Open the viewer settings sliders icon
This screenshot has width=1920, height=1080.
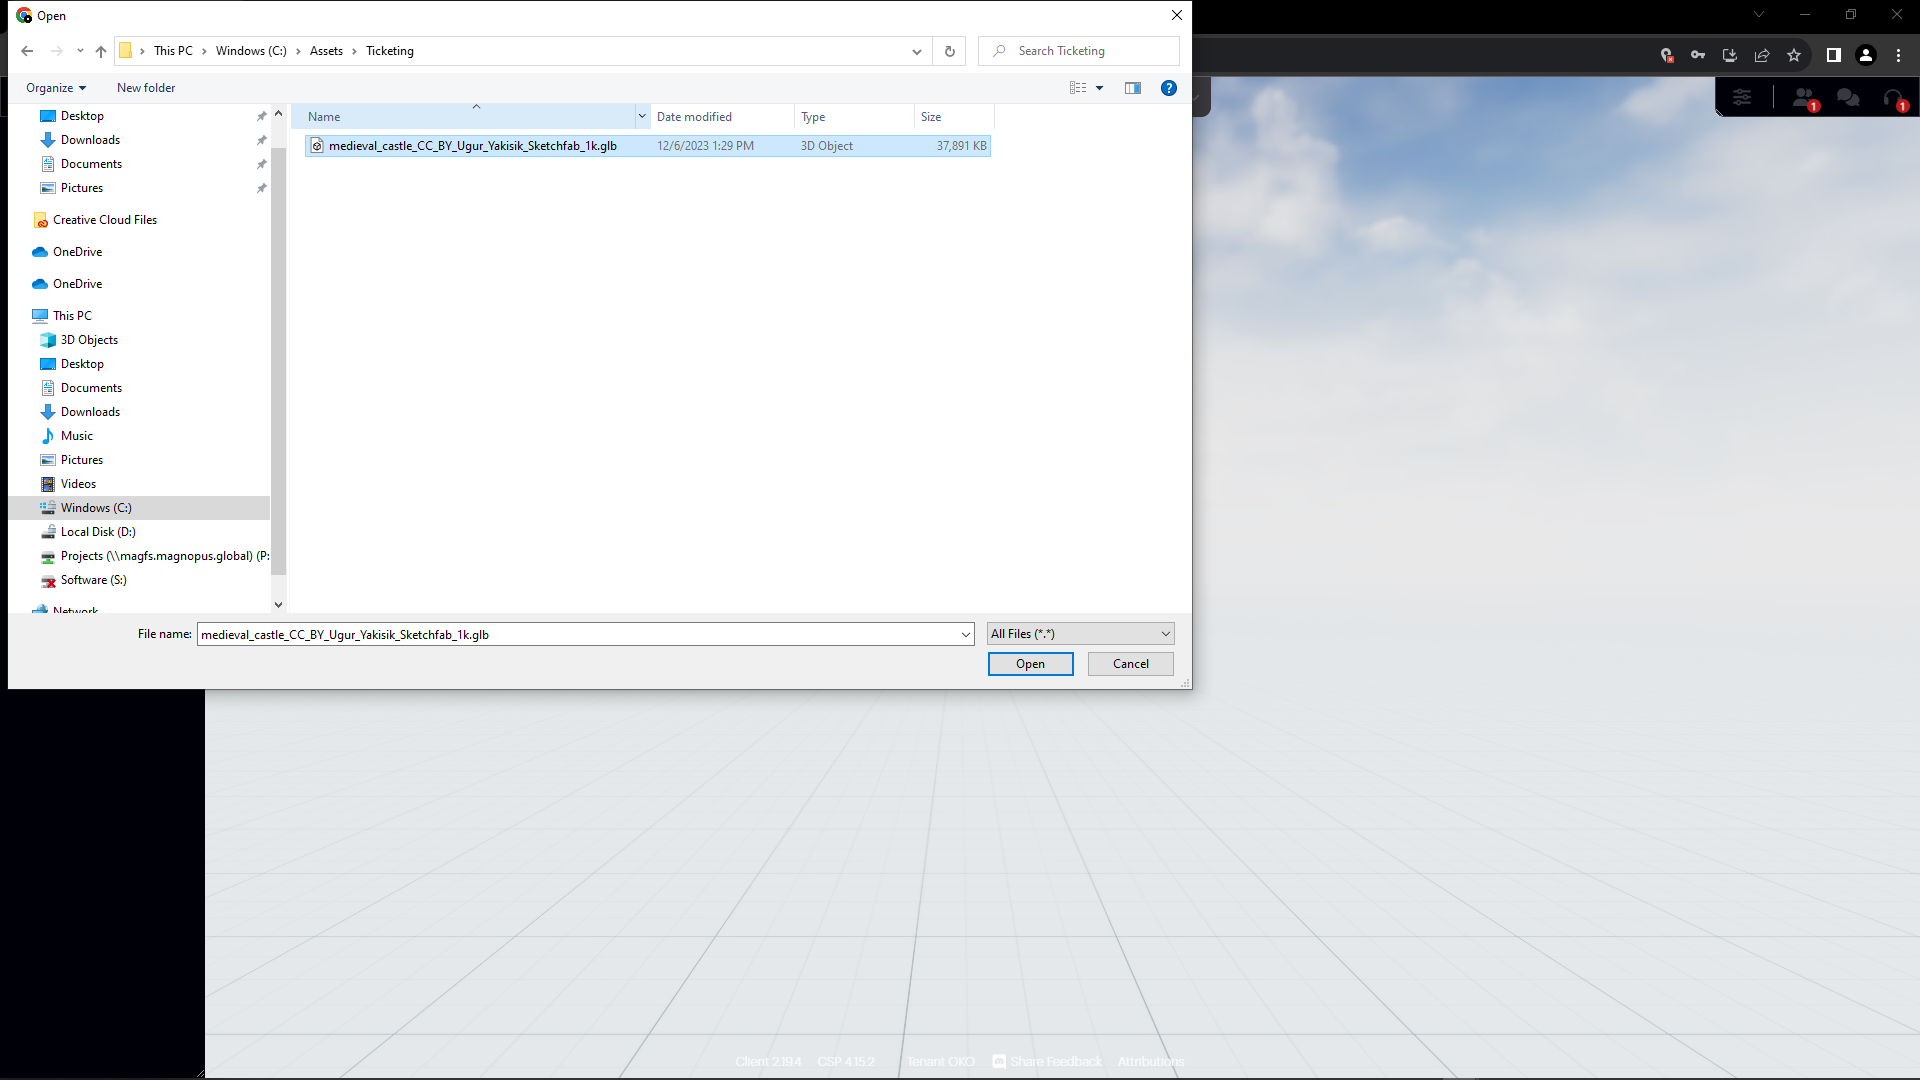pyautogui.click(x=1742, y=98)
